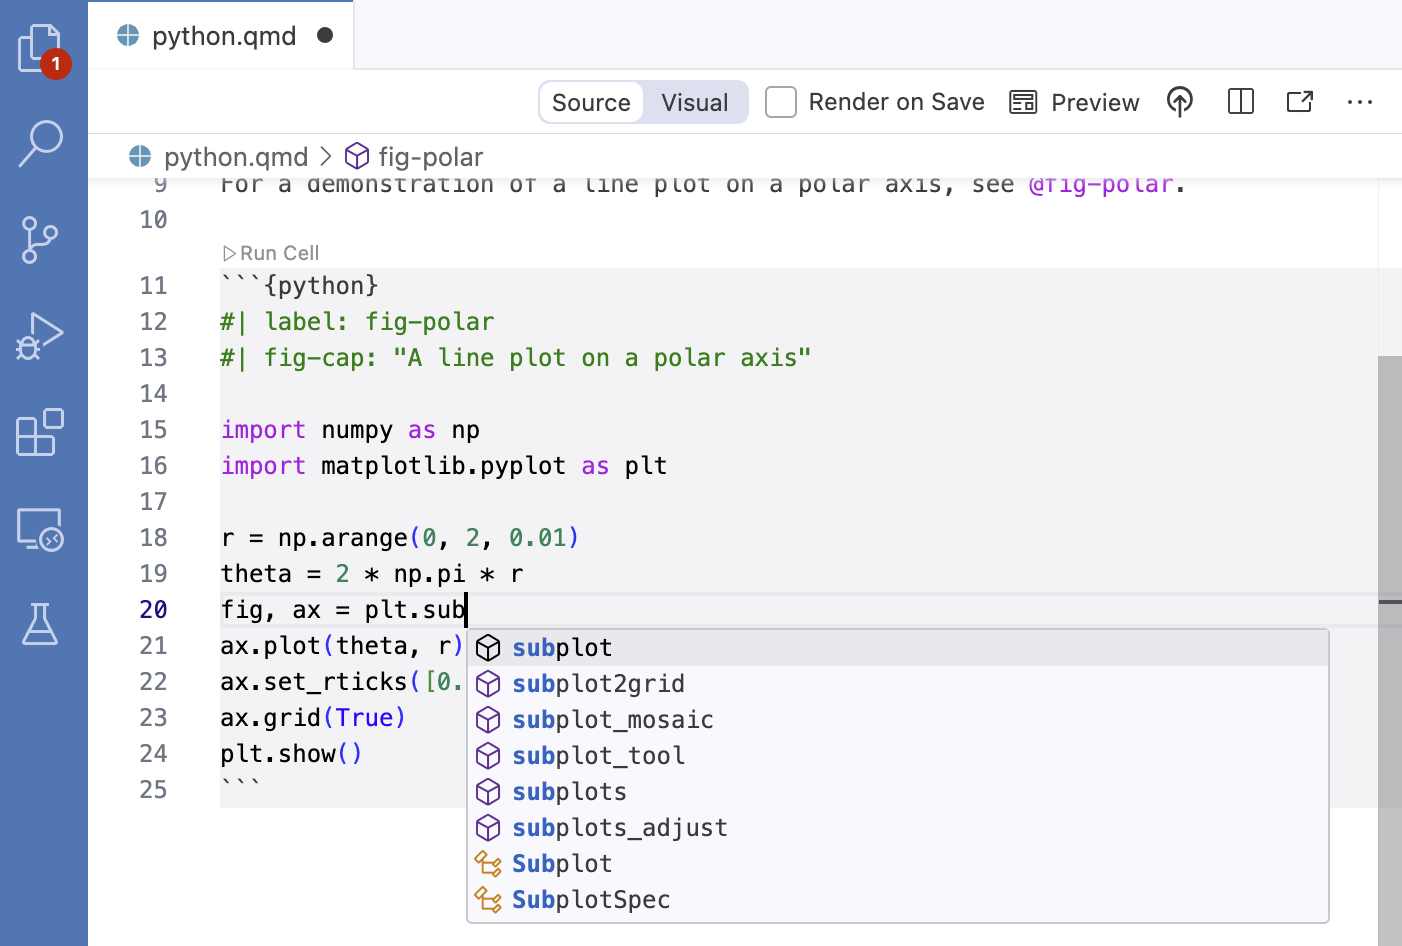Open the More Actions ellipsis menu

click(1360, 102)
